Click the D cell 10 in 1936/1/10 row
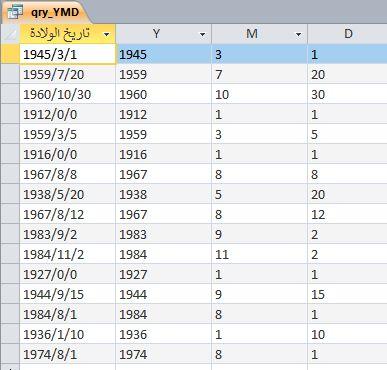Viewport: 387px width, 370px height. [x=348, y=334]
